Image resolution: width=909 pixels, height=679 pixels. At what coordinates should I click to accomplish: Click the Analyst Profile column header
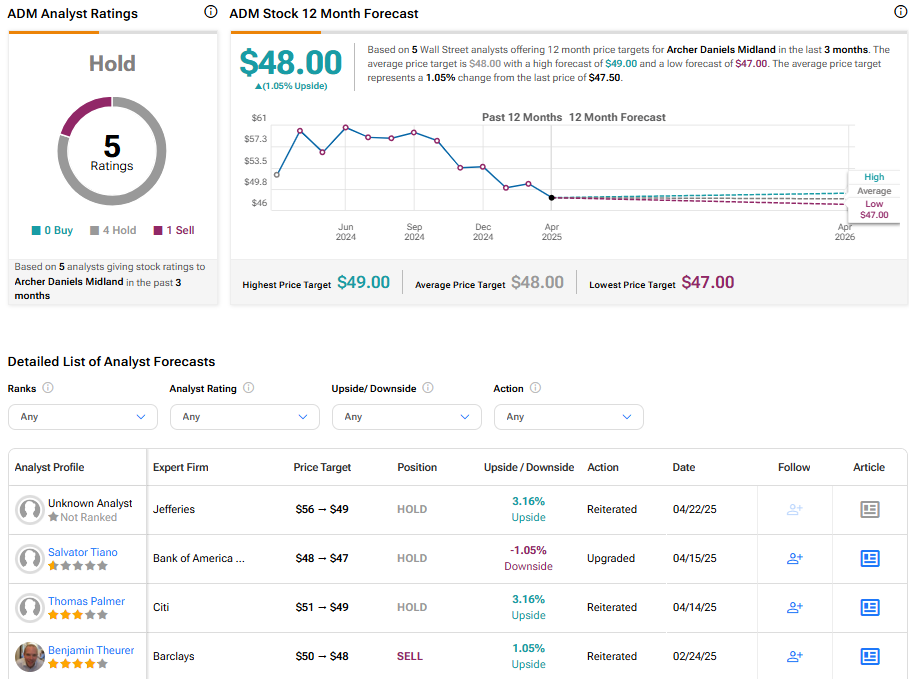click(49, 467)
